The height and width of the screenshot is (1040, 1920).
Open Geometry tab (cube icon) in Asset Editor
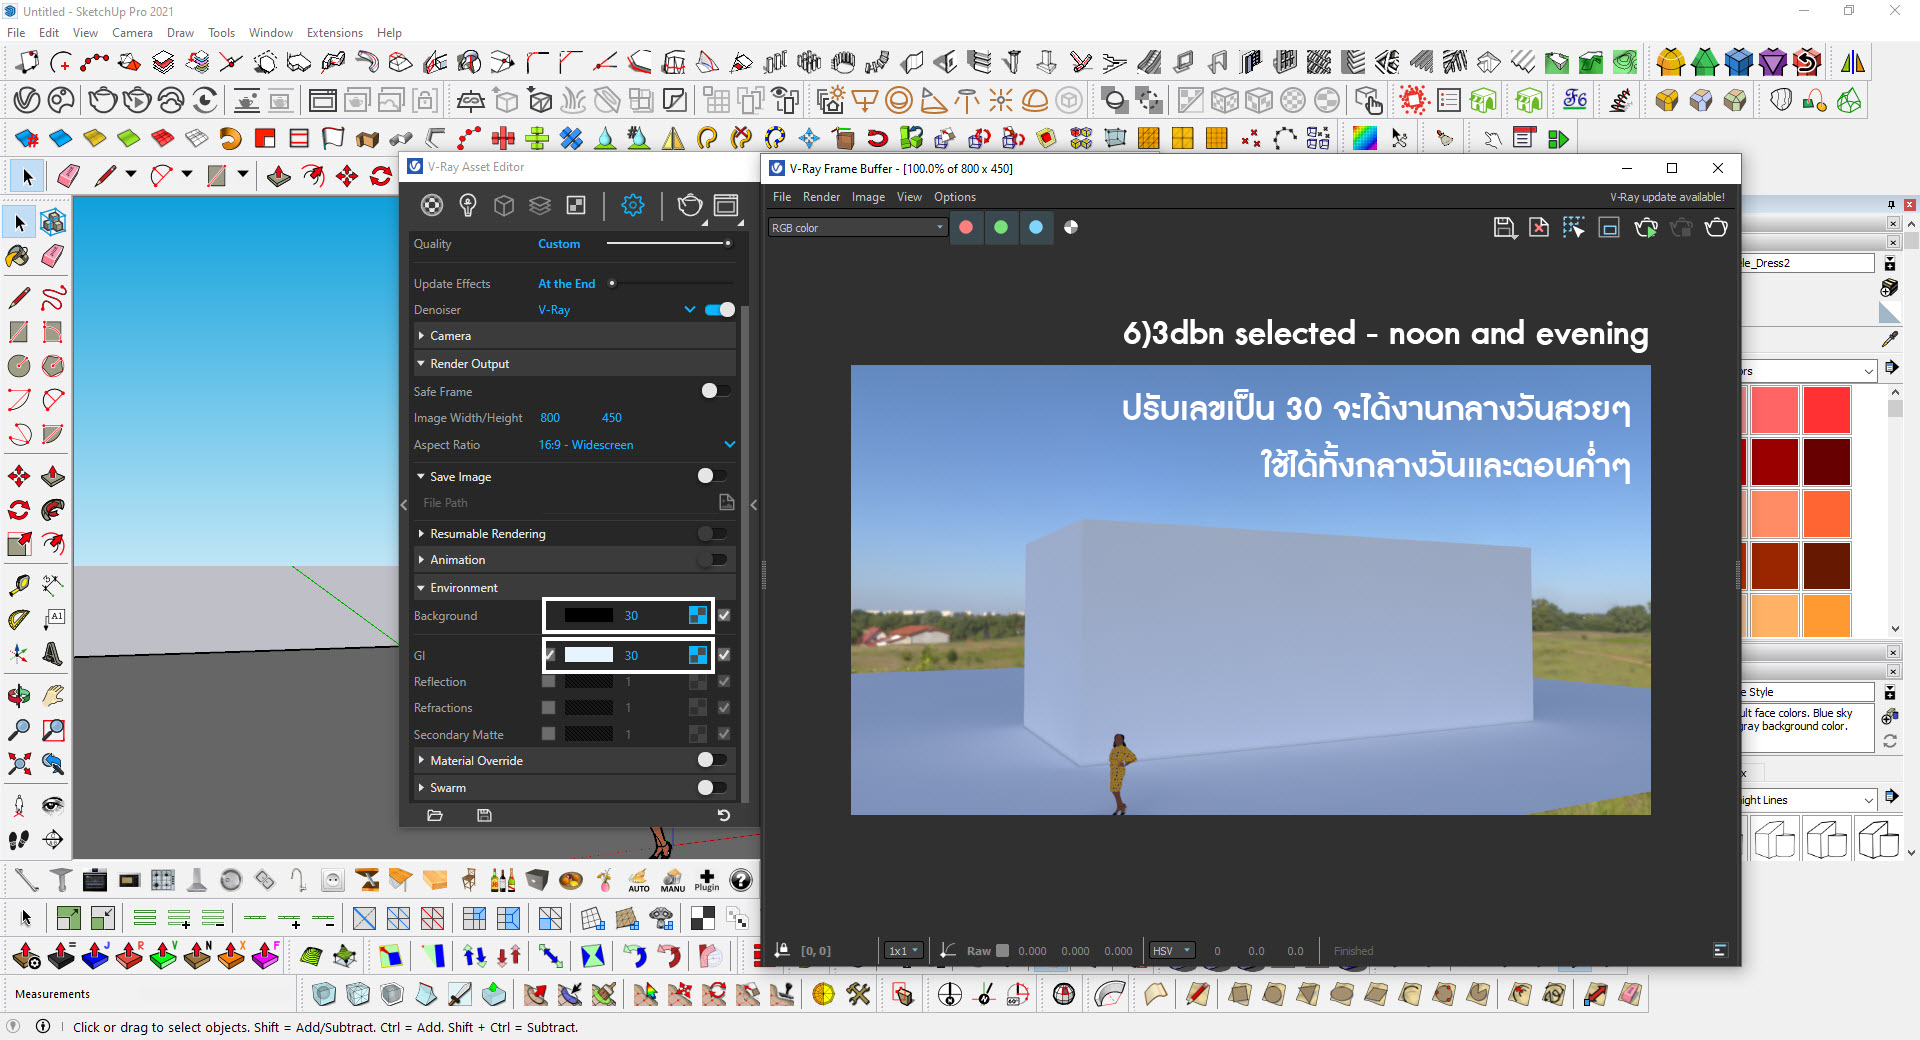504,205
